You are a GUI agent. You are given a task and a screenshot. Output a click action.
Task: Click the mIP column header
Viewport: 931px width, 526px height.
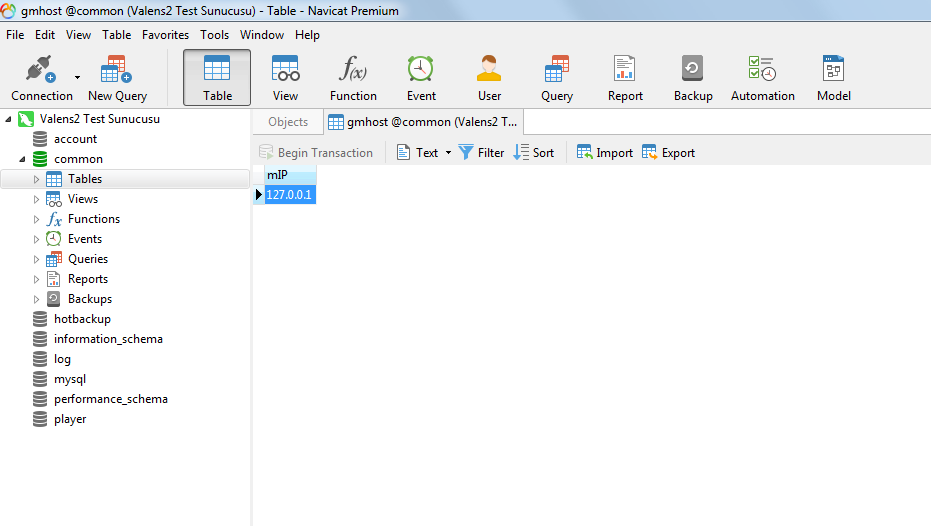[290, 175]
